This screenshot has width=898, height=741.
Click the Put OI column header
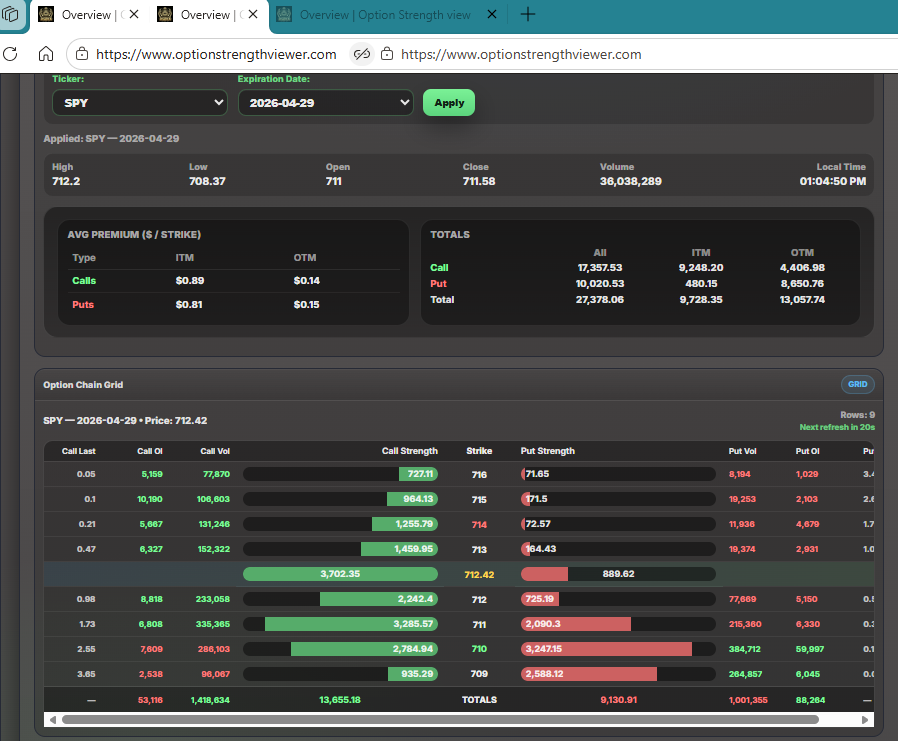[x=807, y=451]
